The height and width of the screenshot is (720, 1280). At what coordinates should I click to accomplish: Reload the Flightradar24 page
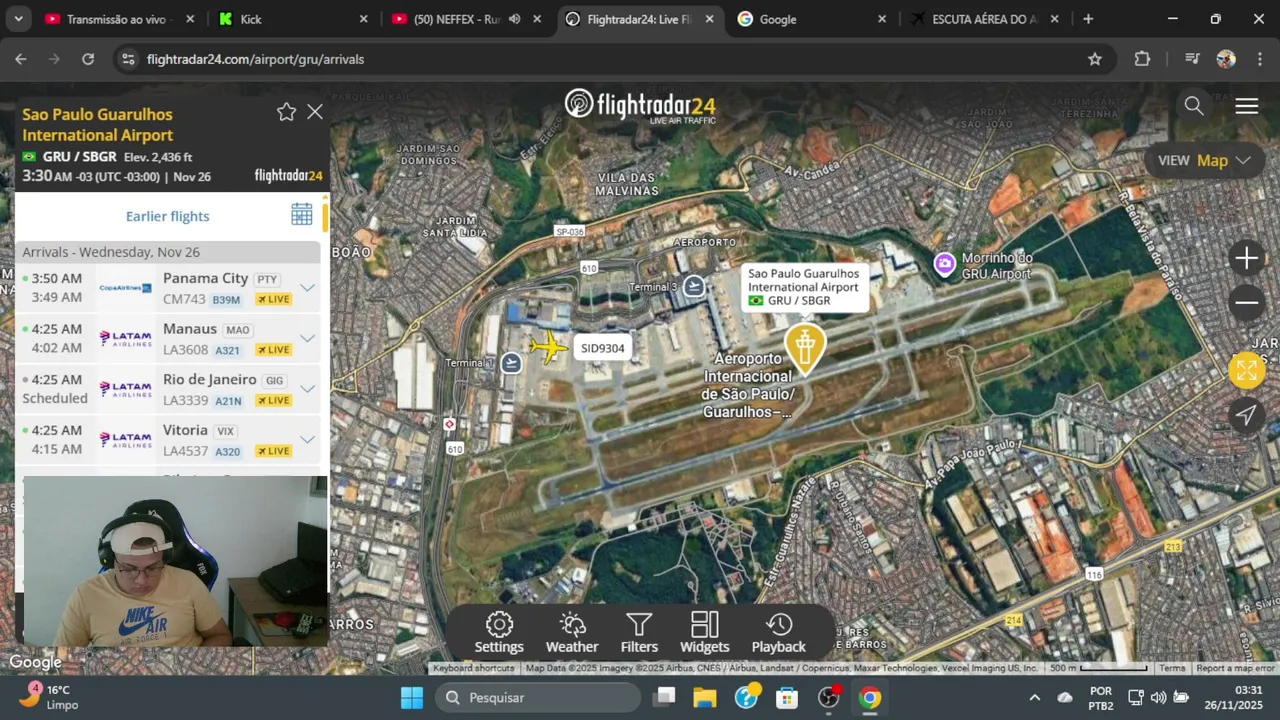(x=88, y=59)
